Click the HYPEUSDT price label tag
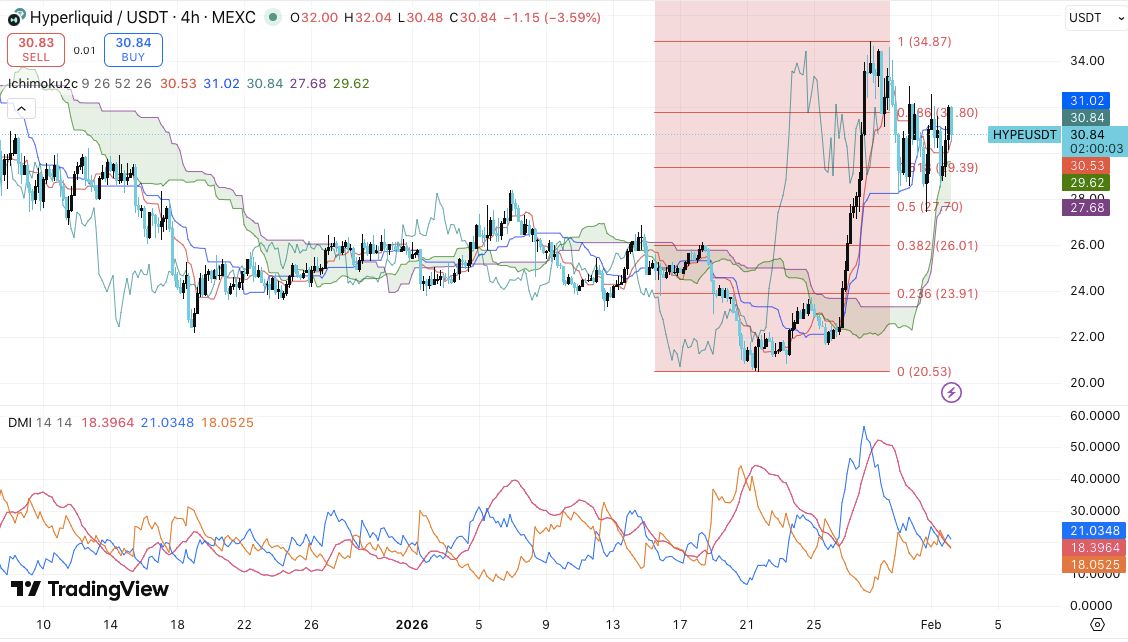The width and height of the screenshot is (1128, 642). (x=1024, y=135)
